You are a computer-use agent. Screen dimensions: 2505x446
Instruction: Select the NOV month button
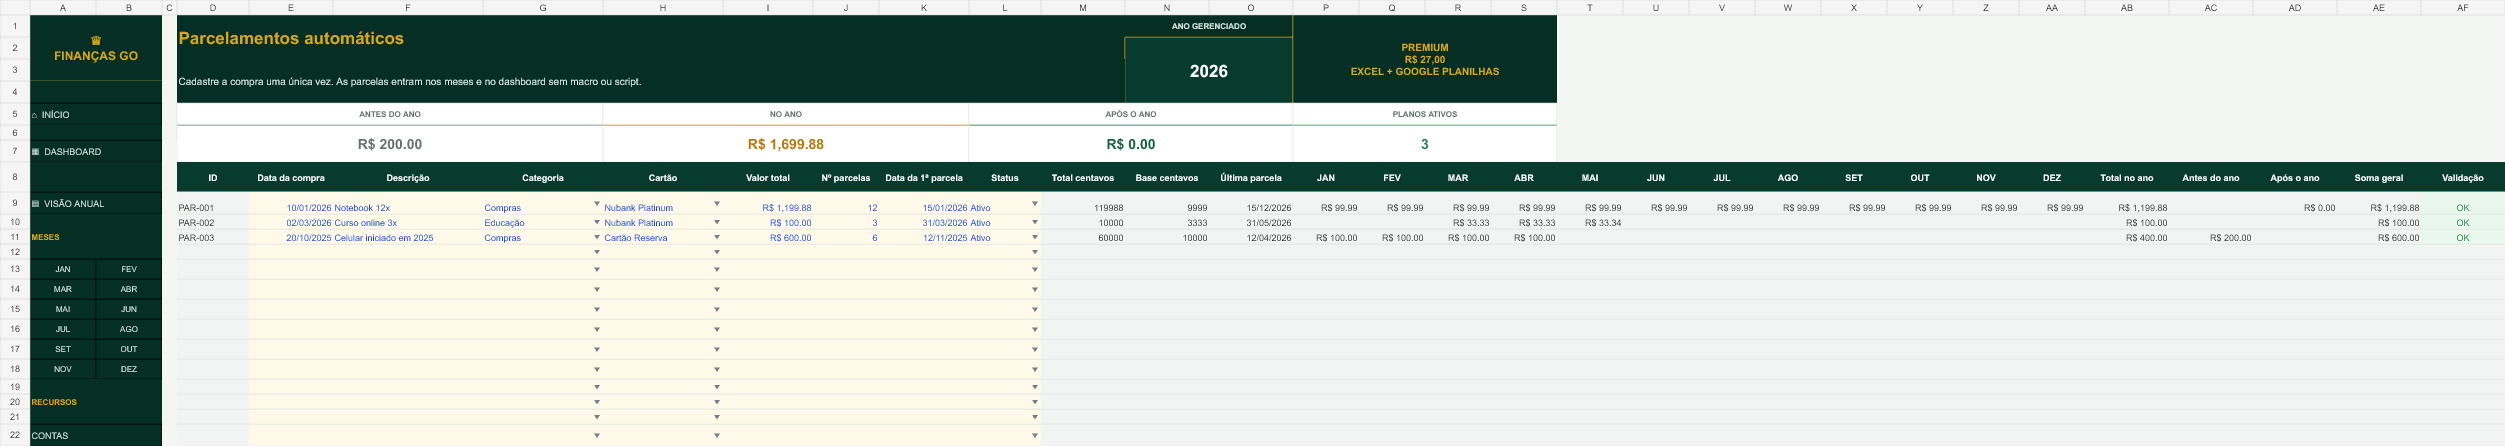63,369
